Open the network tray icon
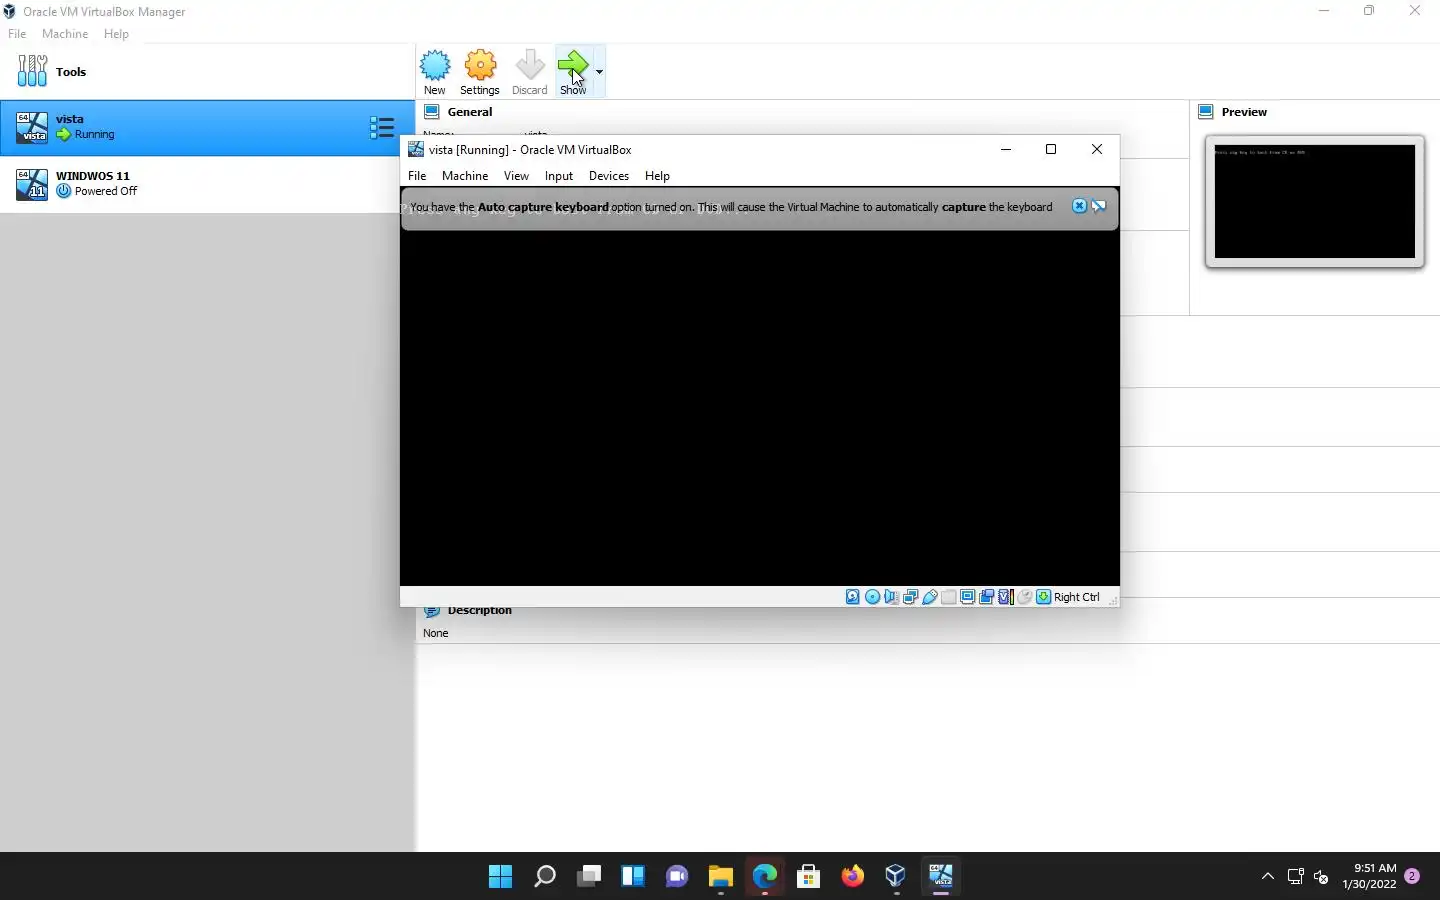Image resolution: width=1440 pixels, height=900 pixels. pos(1296,877)
